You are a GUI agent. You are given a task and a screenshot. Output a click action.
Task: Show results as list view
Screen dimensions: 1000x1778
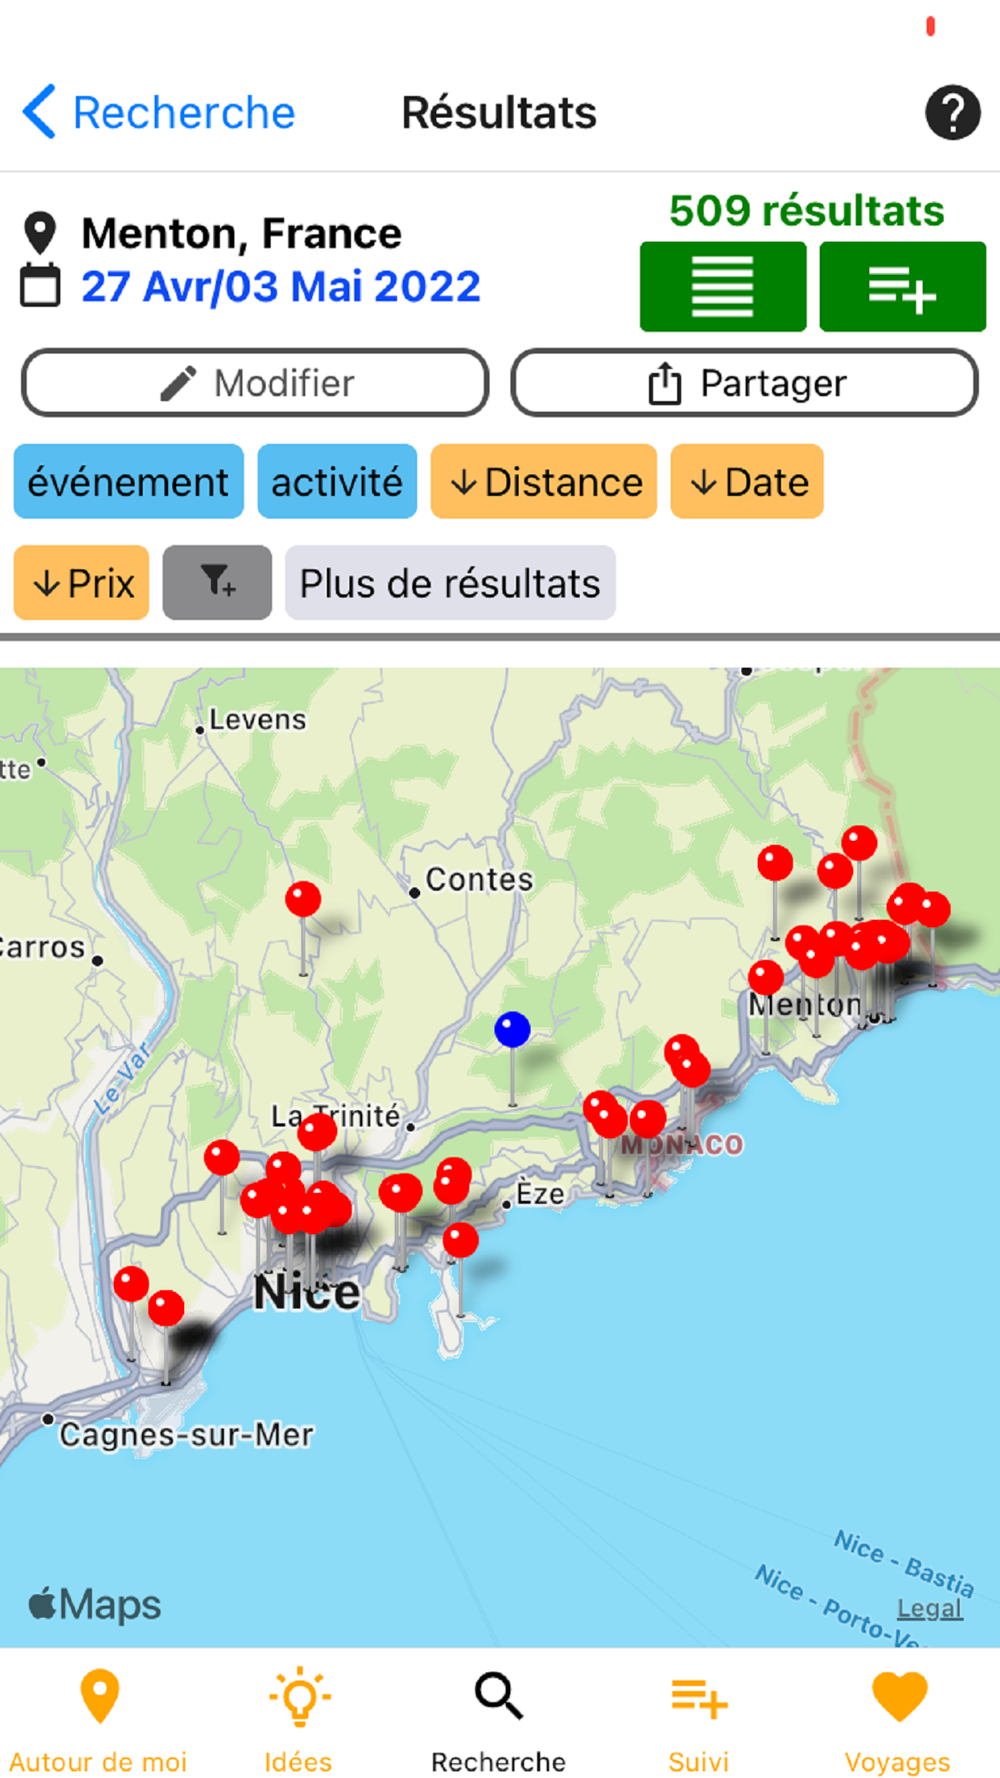pyautogui.click(x=723, y=286)
